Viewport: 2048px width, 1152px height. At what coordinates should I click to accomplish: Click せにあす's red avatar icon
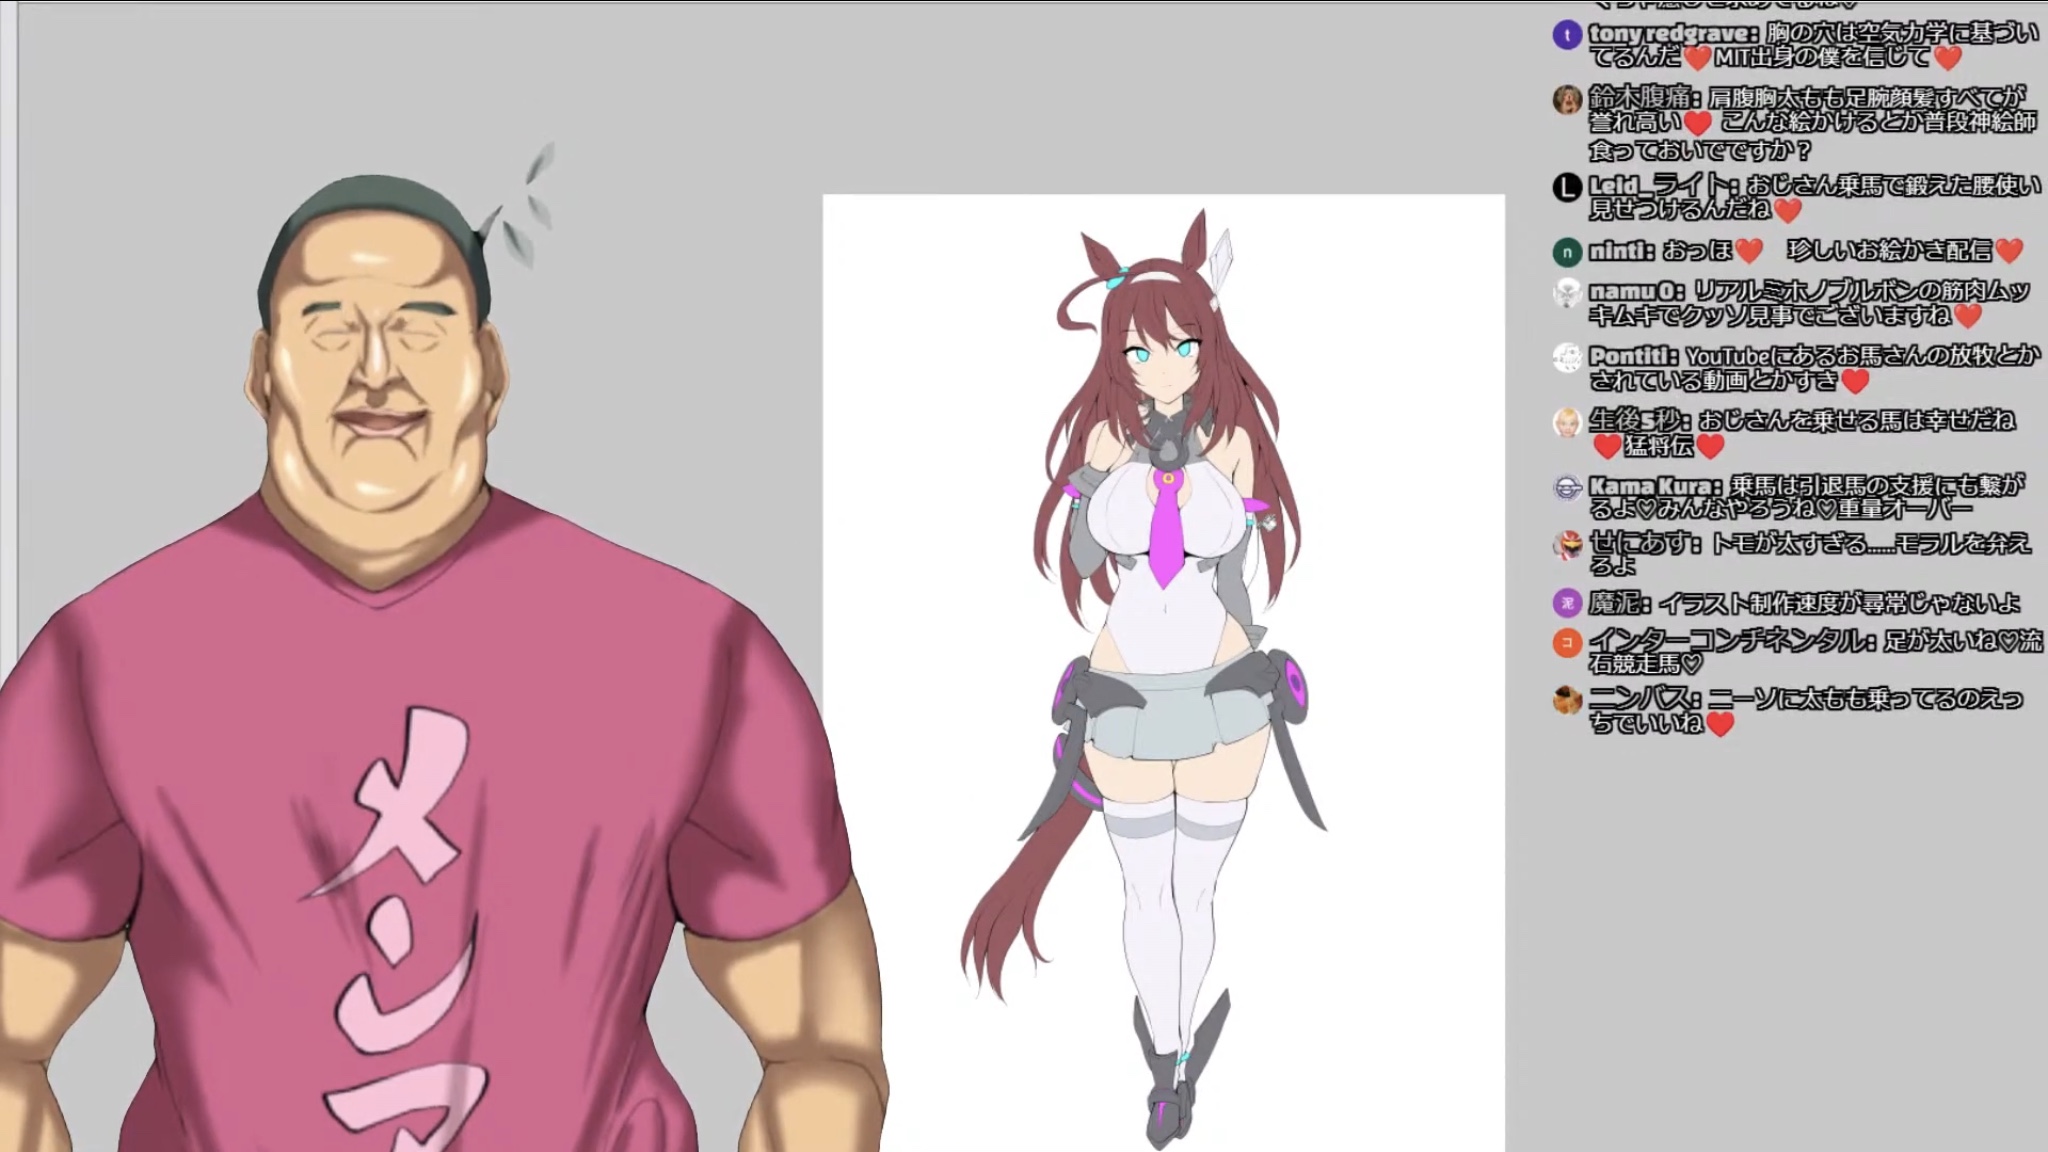(1567, 546)
